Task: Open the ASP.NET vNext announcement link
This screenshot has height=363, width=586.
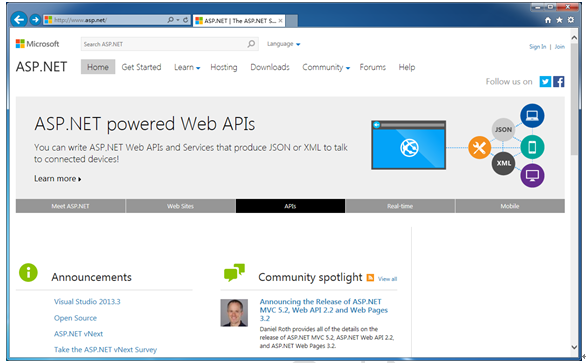Action: coord(78,334)
